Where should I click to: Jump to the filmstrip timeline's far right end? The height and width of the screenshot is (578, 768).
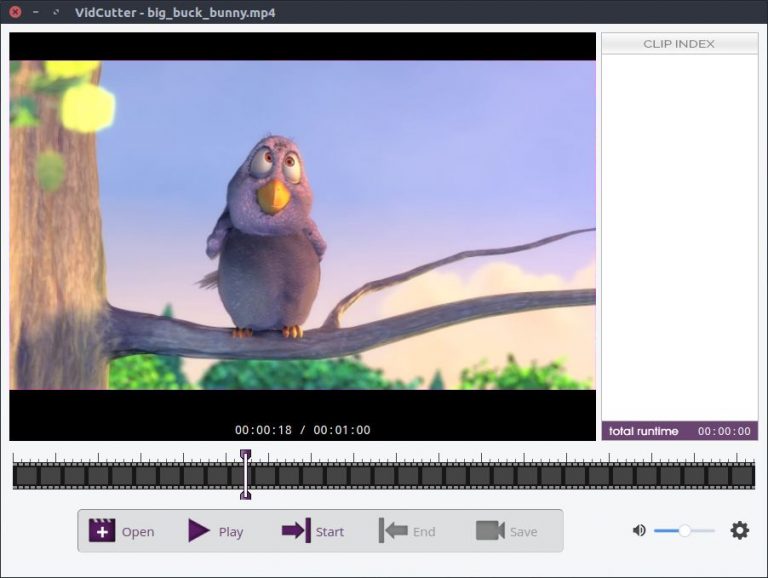point(750,475)
